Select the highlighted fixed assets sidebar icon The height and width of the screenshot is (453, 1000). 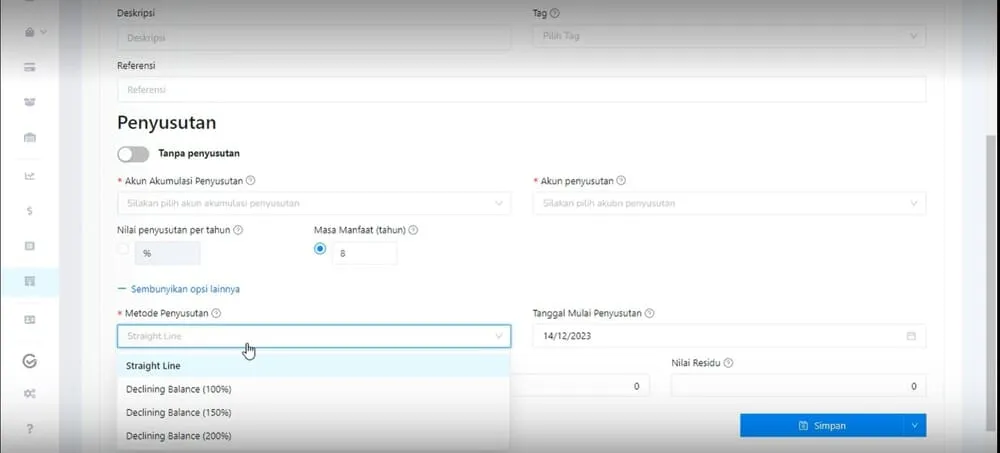[29, 281]
